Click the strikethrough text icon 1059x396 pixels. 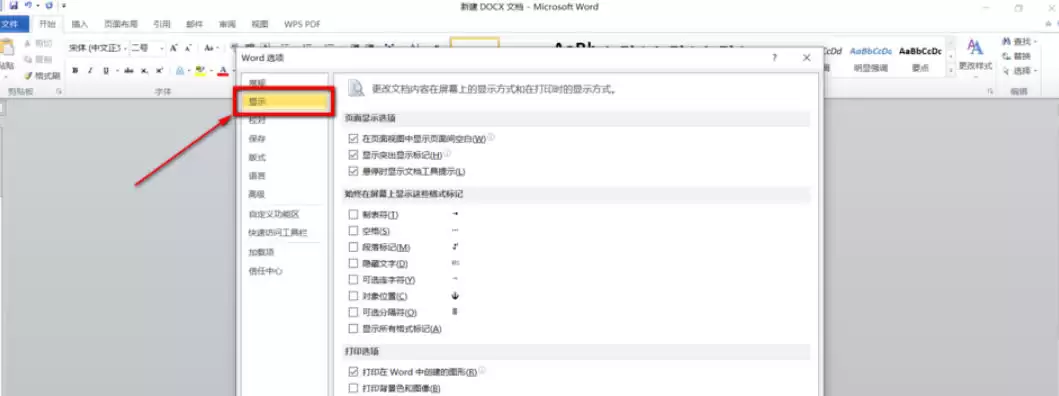point(128,70)
